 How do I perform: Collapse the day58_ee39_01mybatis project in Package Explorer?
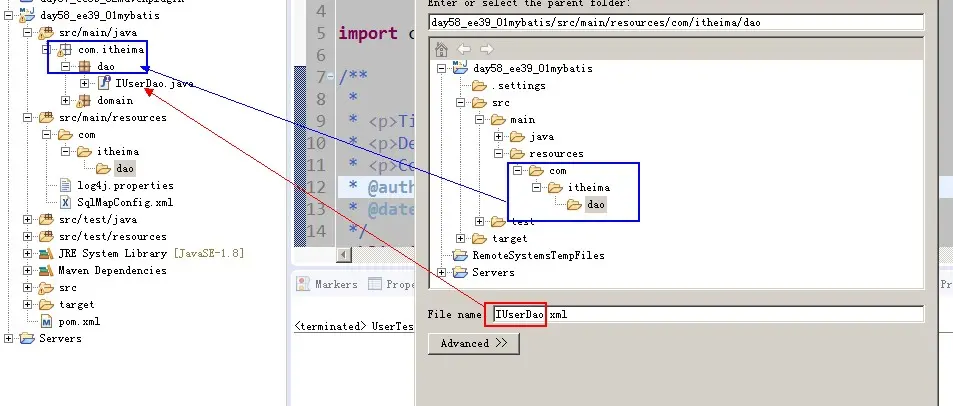(9, 15)
